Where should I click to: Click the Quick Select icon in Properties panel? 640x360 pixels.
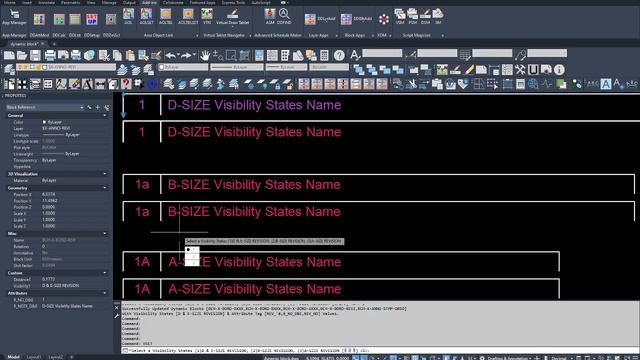pos(106,107)
